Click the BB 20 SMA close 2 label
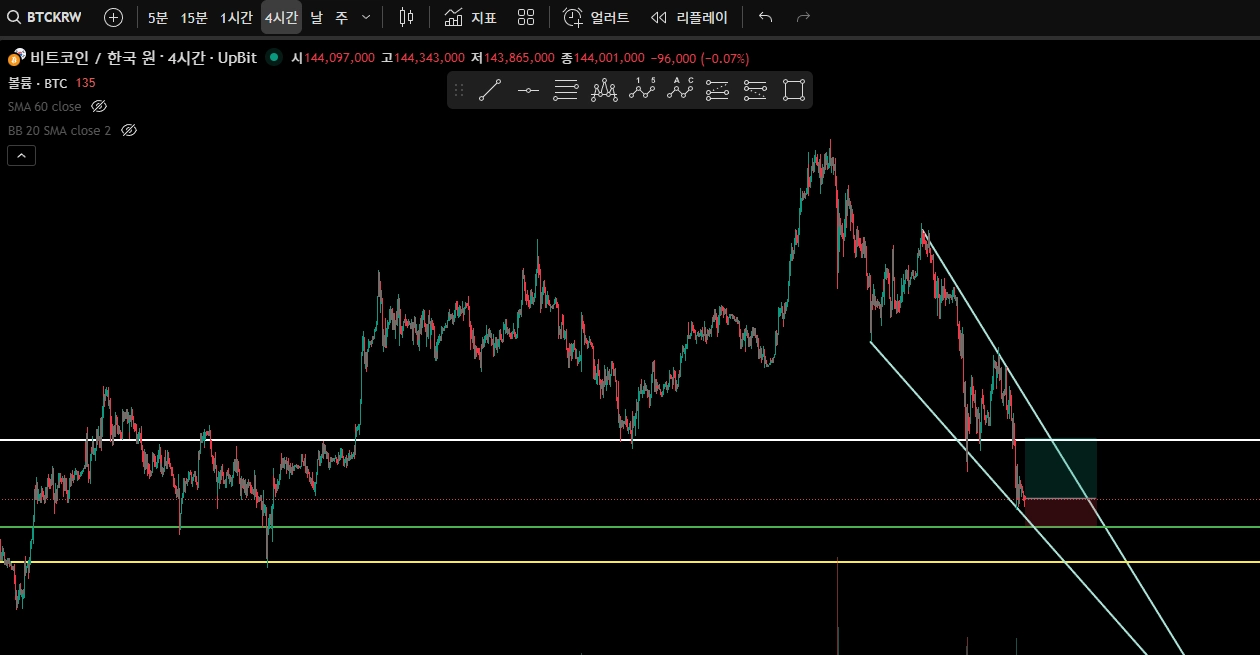 (60, 130)
